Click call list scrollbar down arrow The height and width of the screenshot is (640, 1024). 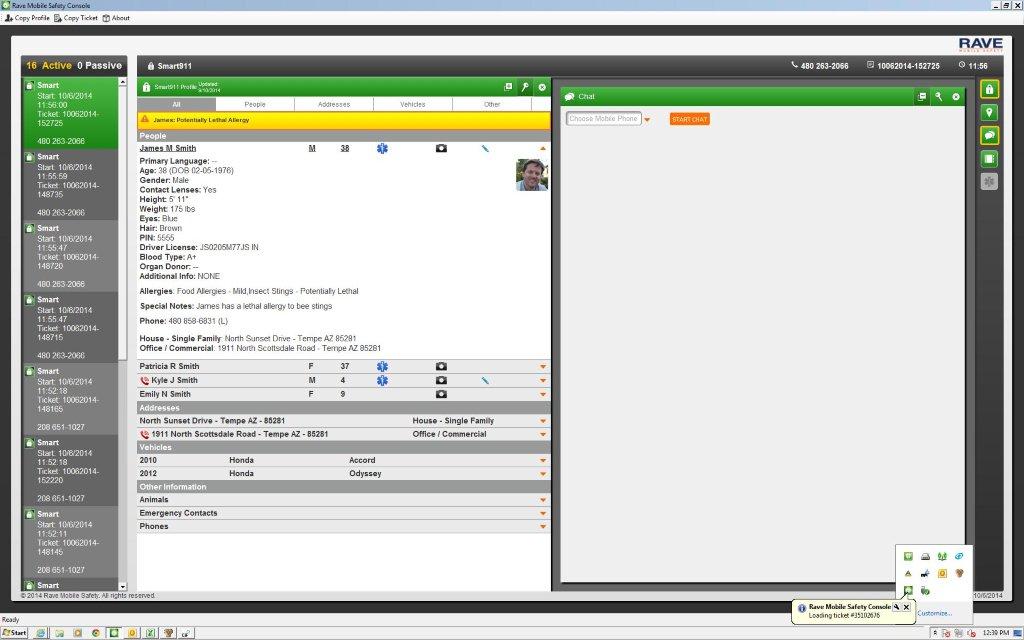point(123,586)
